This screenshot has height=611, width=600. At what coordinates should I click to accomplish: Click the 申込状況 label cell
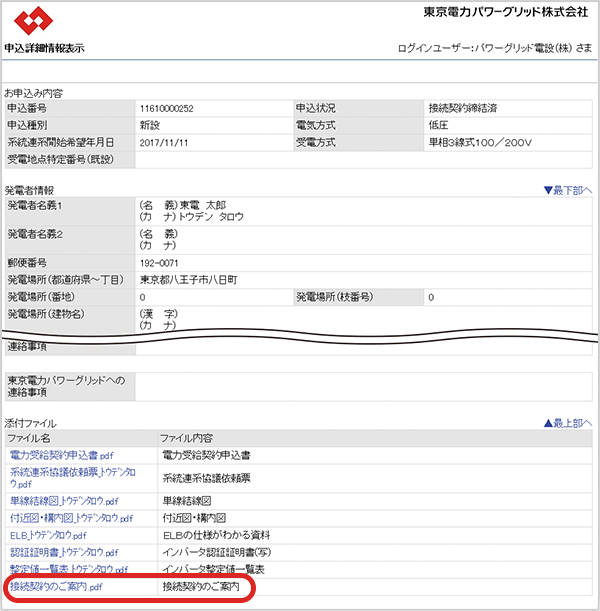(359, 108)
